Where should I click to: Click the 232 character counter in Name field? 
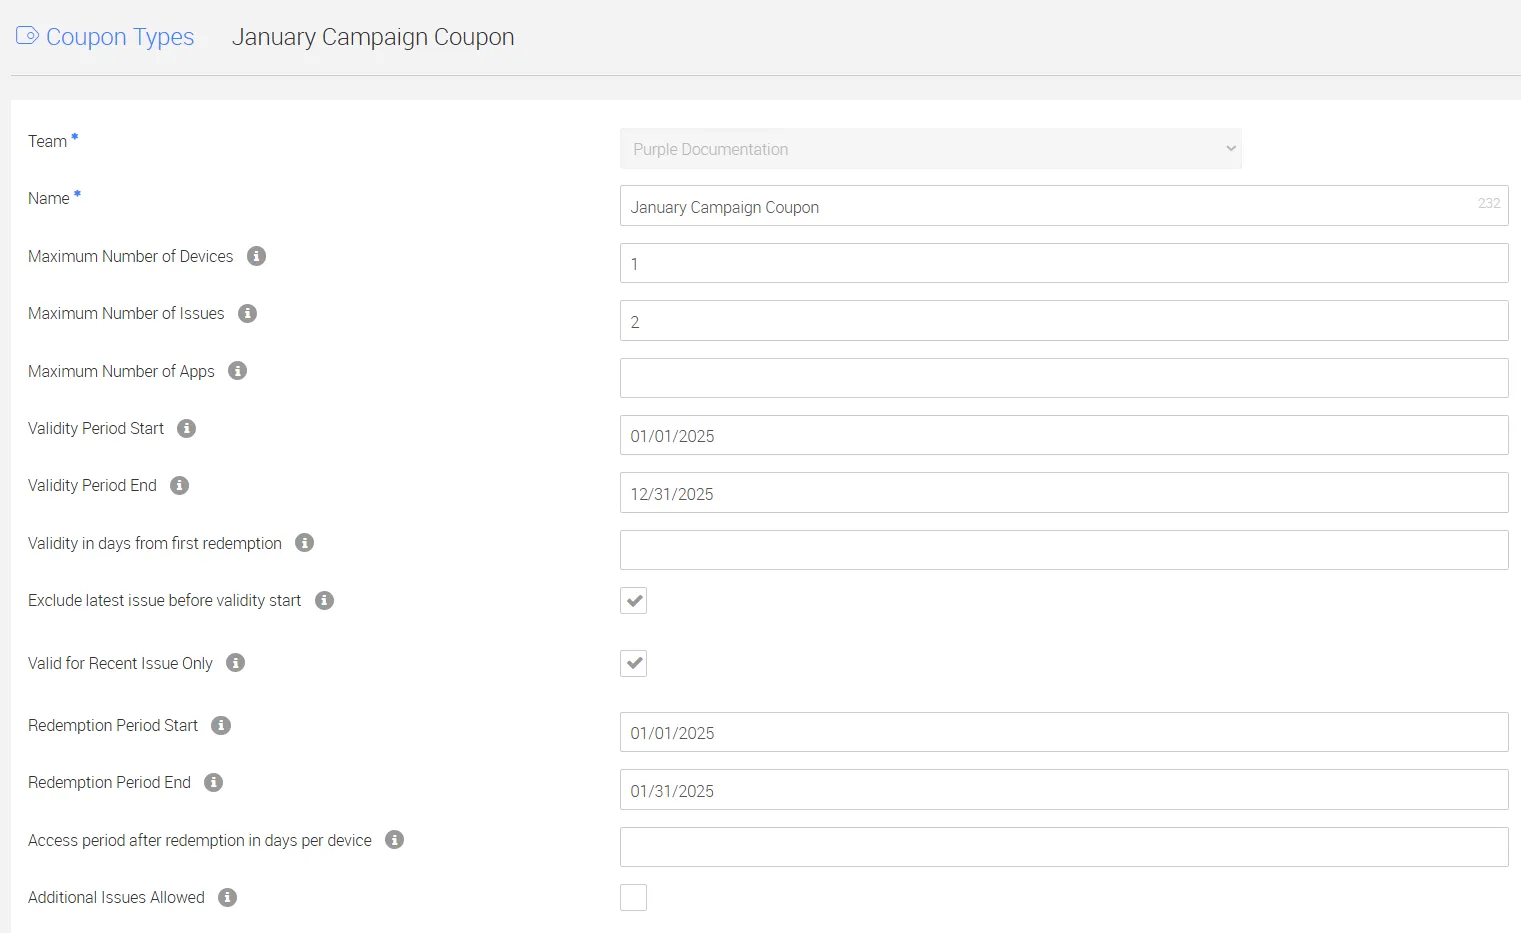1488,203
